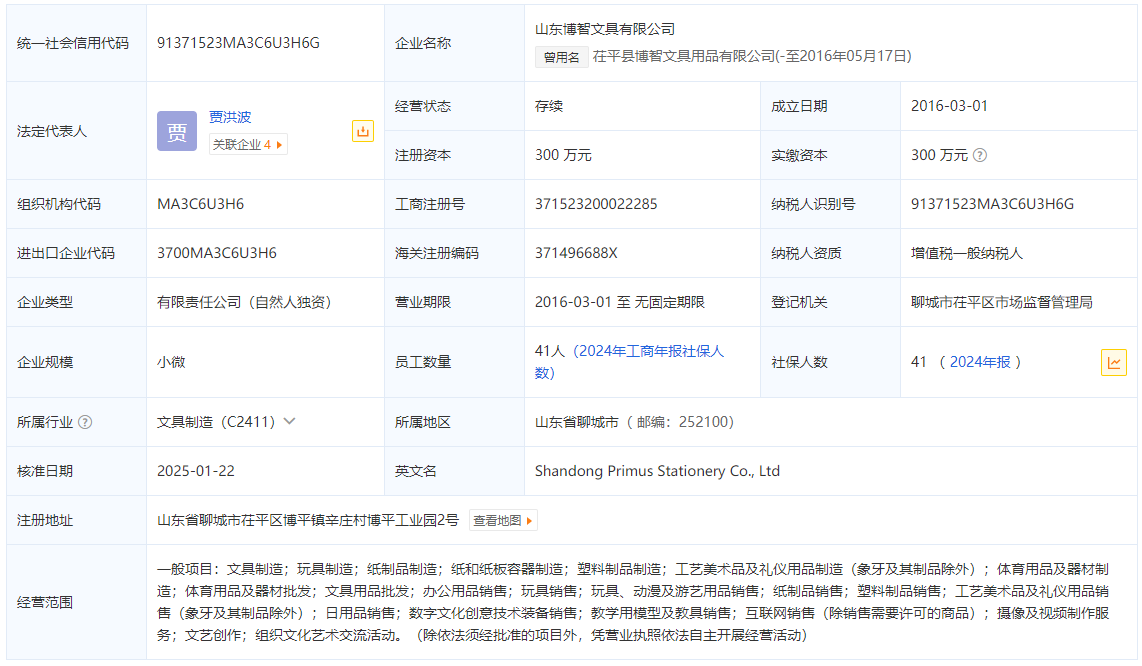Expand the 文具制造 (C2411) industry chevron
The image size is (1142, 666).
click(x=290, y=421)
